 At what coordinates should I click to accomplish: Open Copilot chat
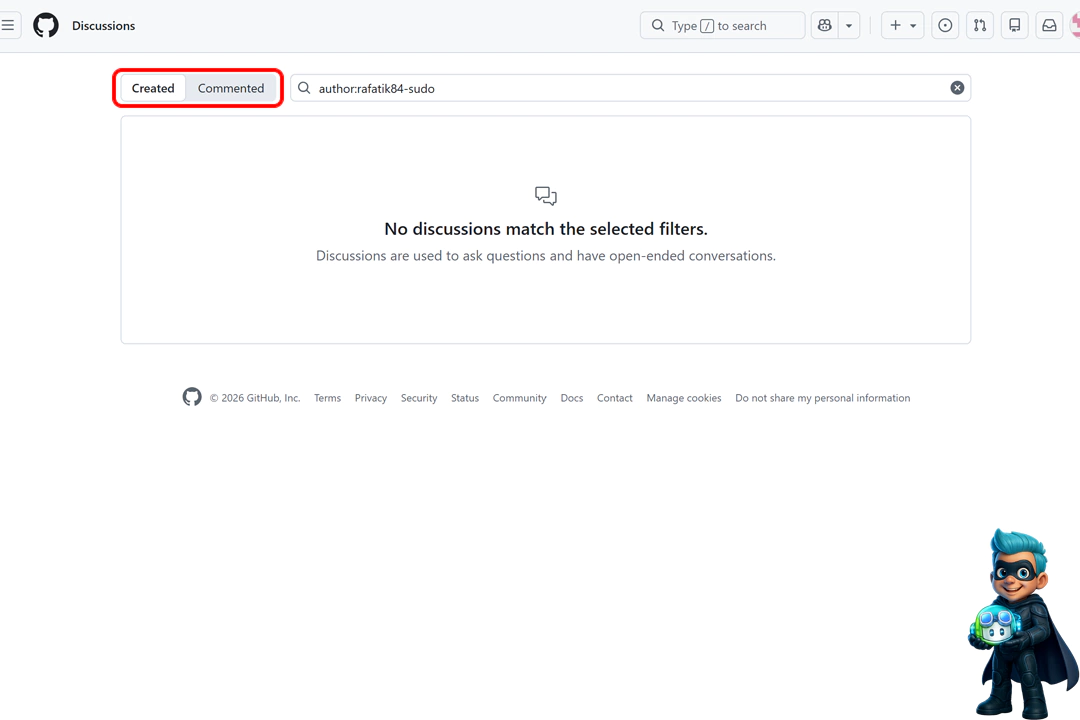[824, 25]
